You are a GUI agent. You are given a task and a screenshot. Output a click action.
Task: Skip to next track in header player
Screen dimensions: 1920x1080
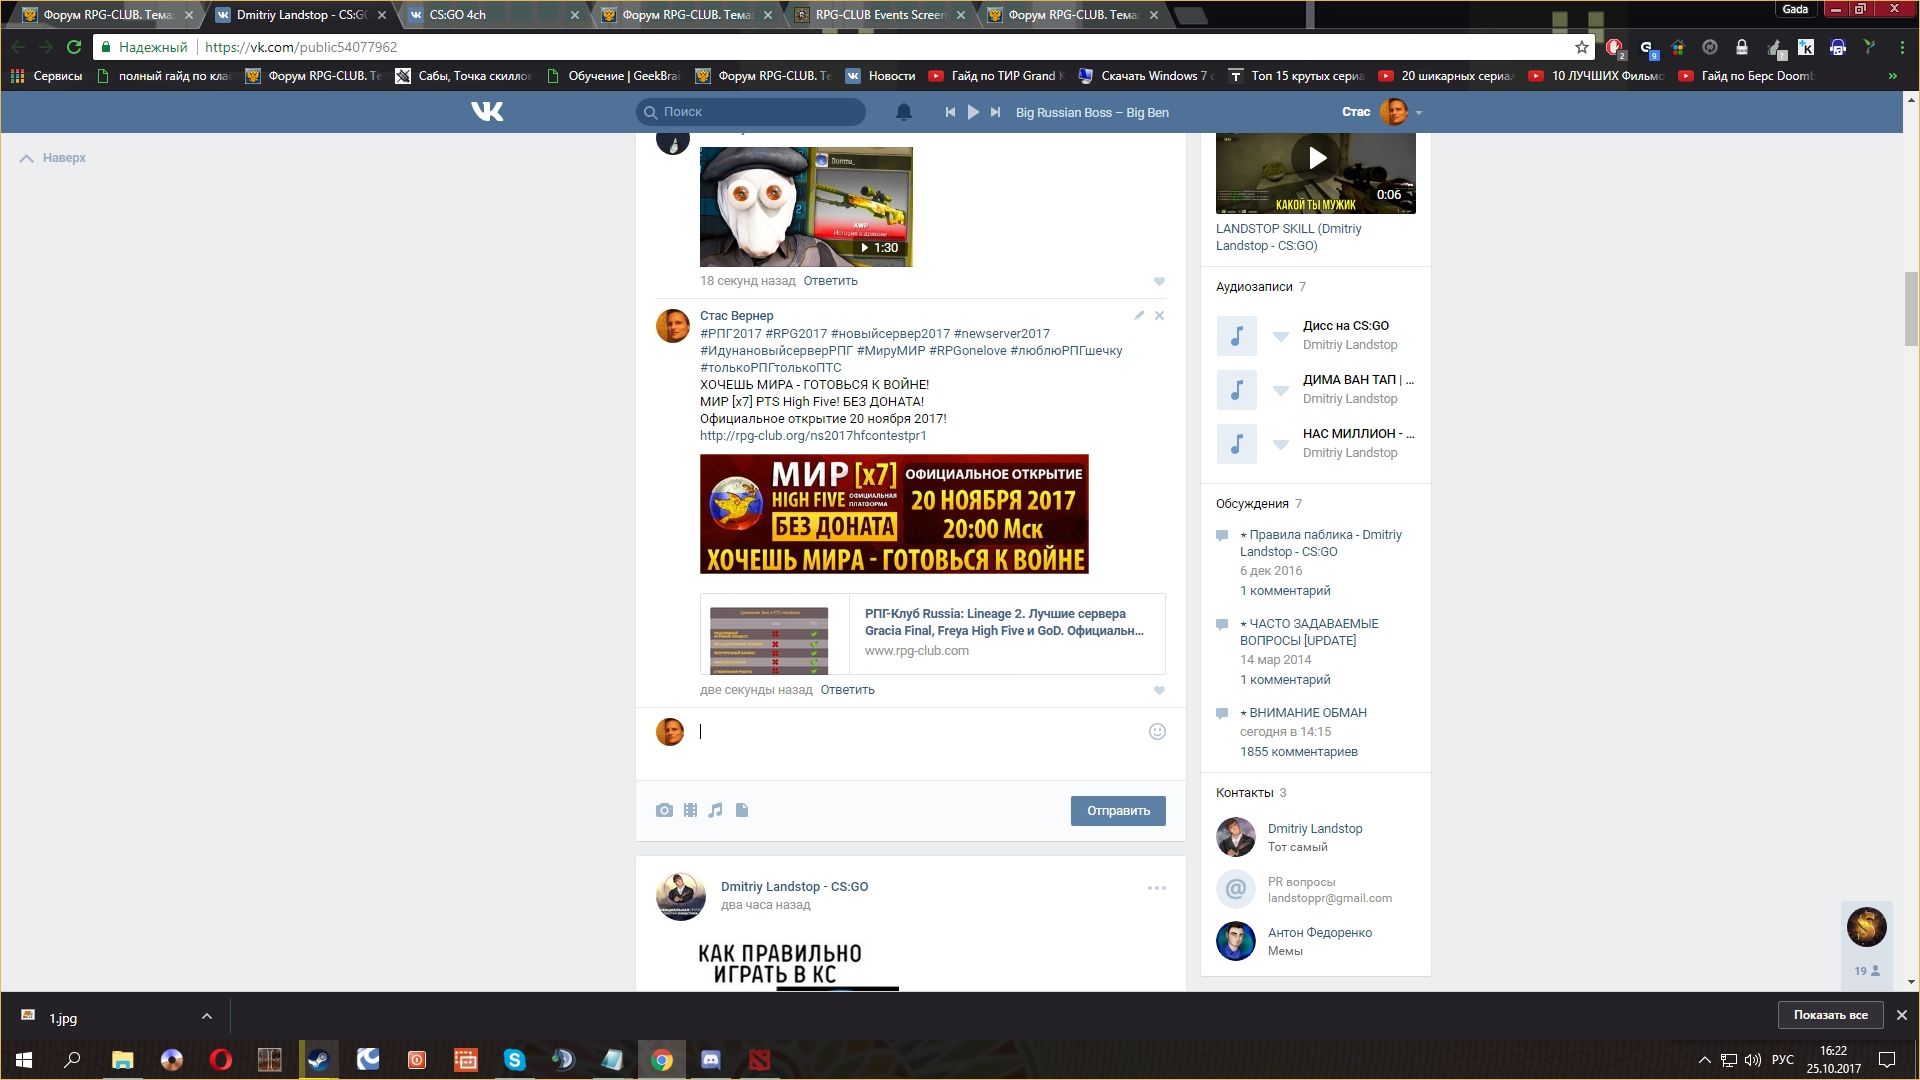pyautogui.click(x=995, y=112)
